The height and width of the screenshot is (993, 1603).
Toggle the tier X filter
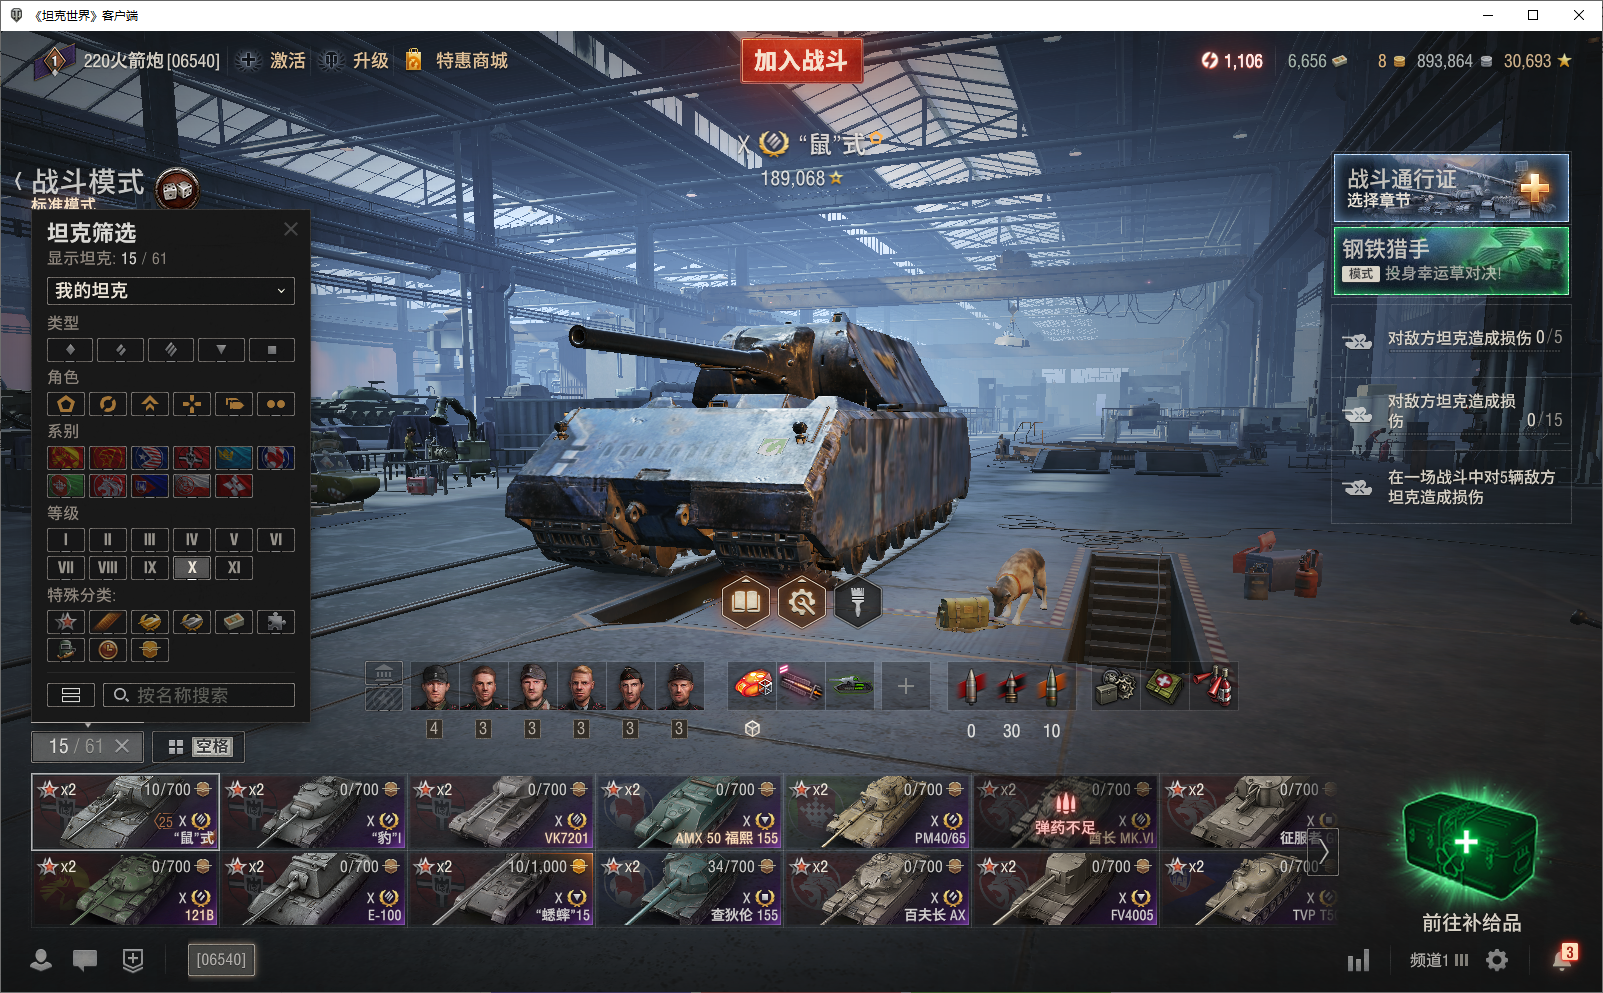[x=192, y=567]
